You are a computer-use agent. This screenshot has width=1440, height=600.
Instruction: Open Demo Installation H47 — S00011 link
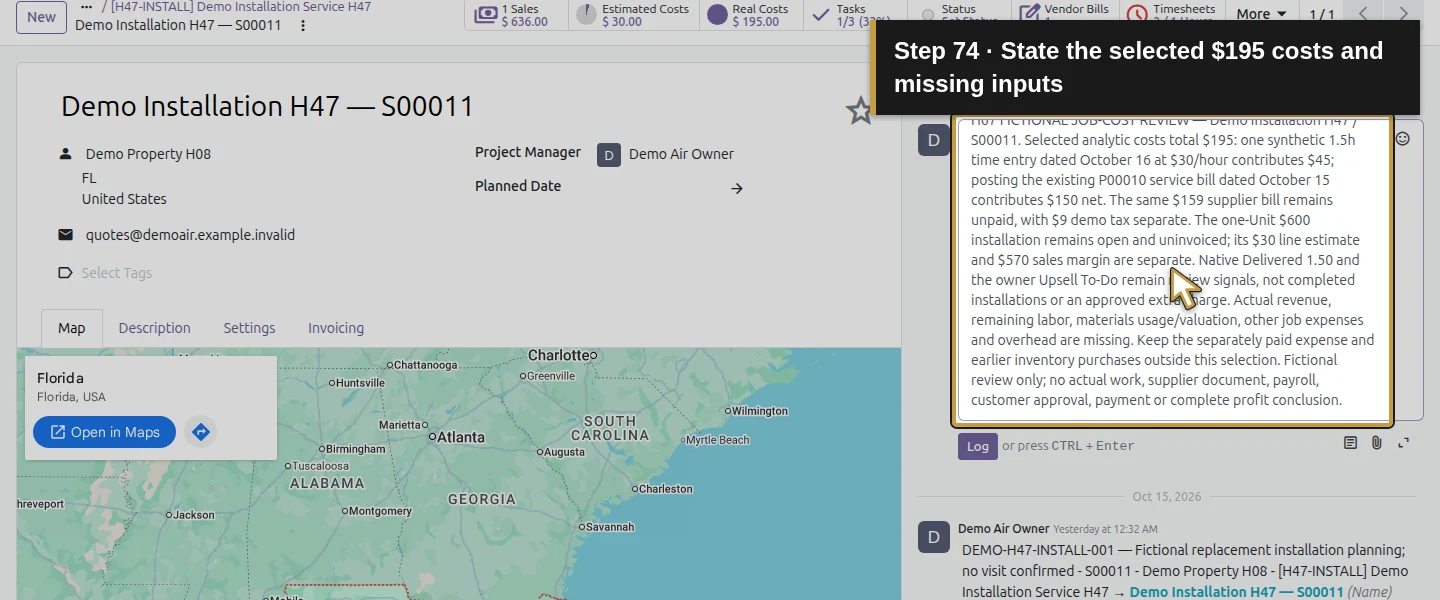1237,592
